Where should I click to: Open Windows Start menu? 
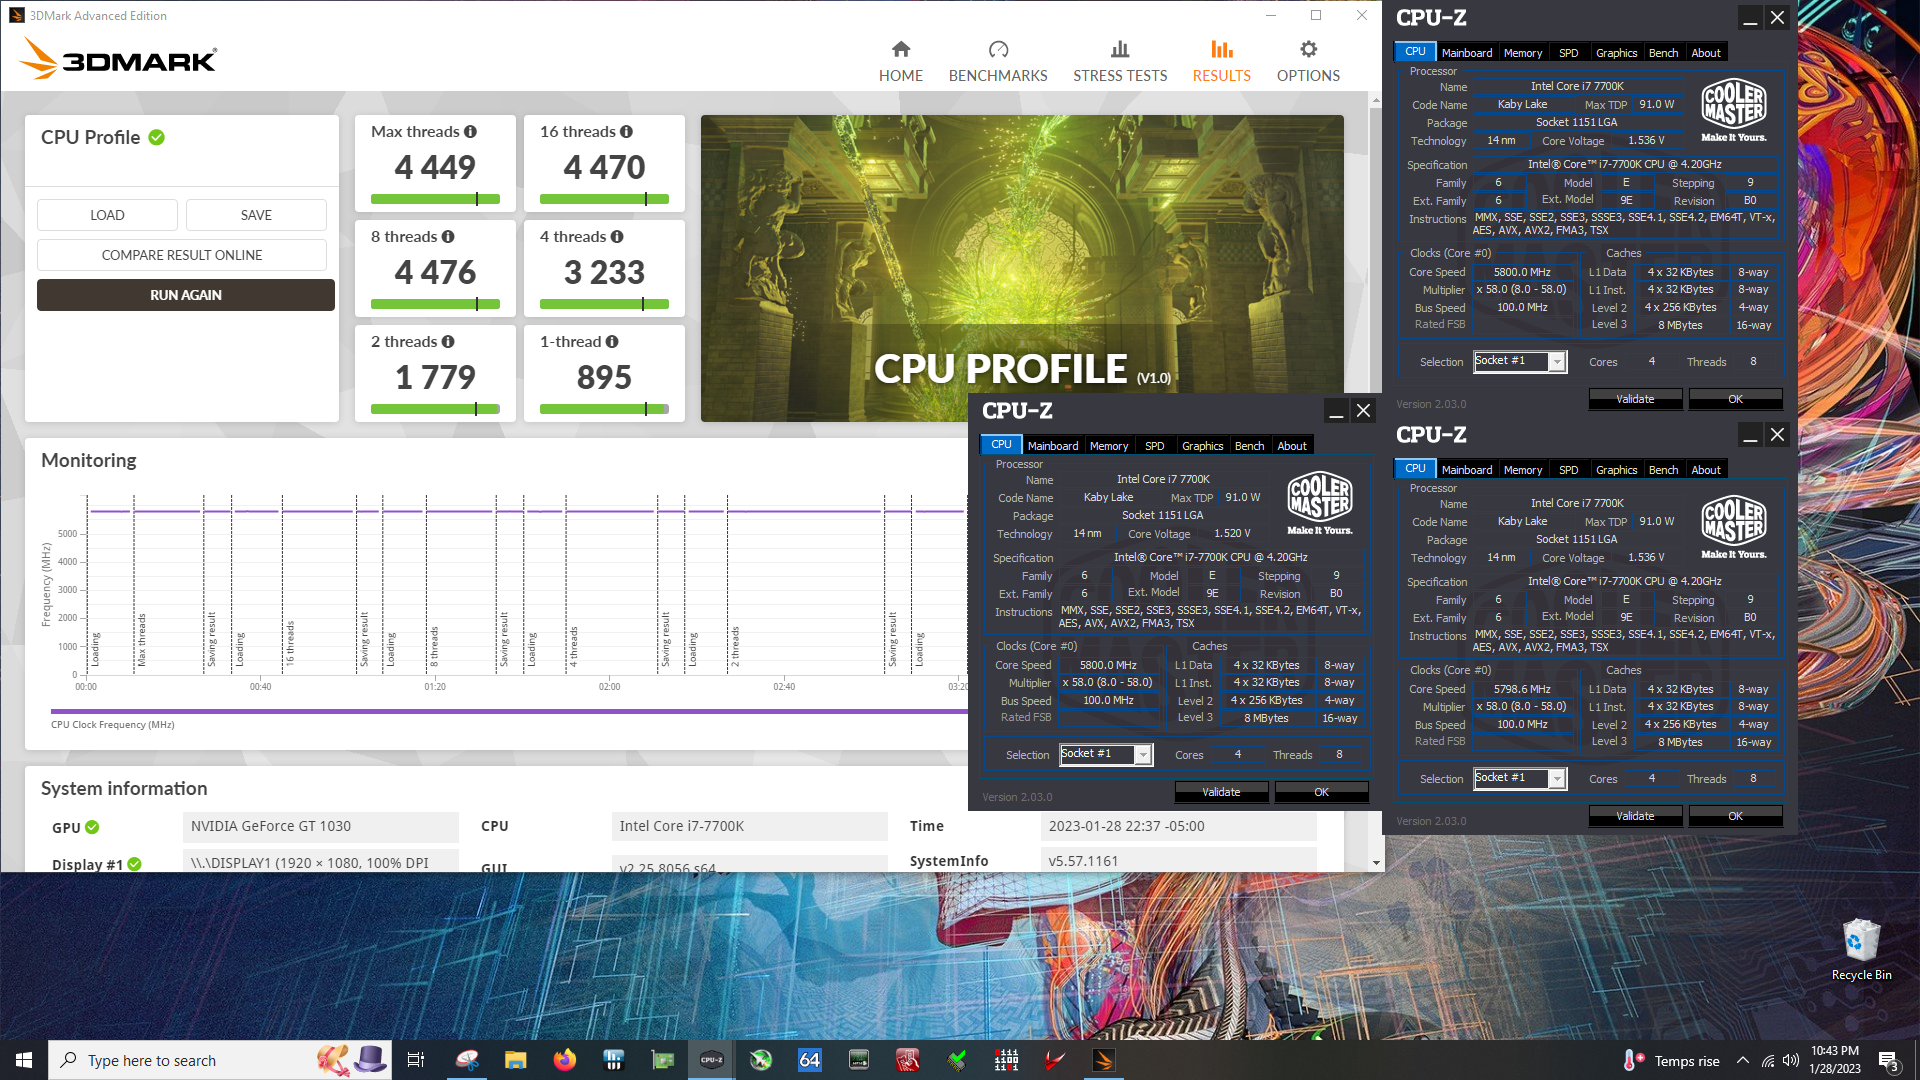click(24, 1060)
